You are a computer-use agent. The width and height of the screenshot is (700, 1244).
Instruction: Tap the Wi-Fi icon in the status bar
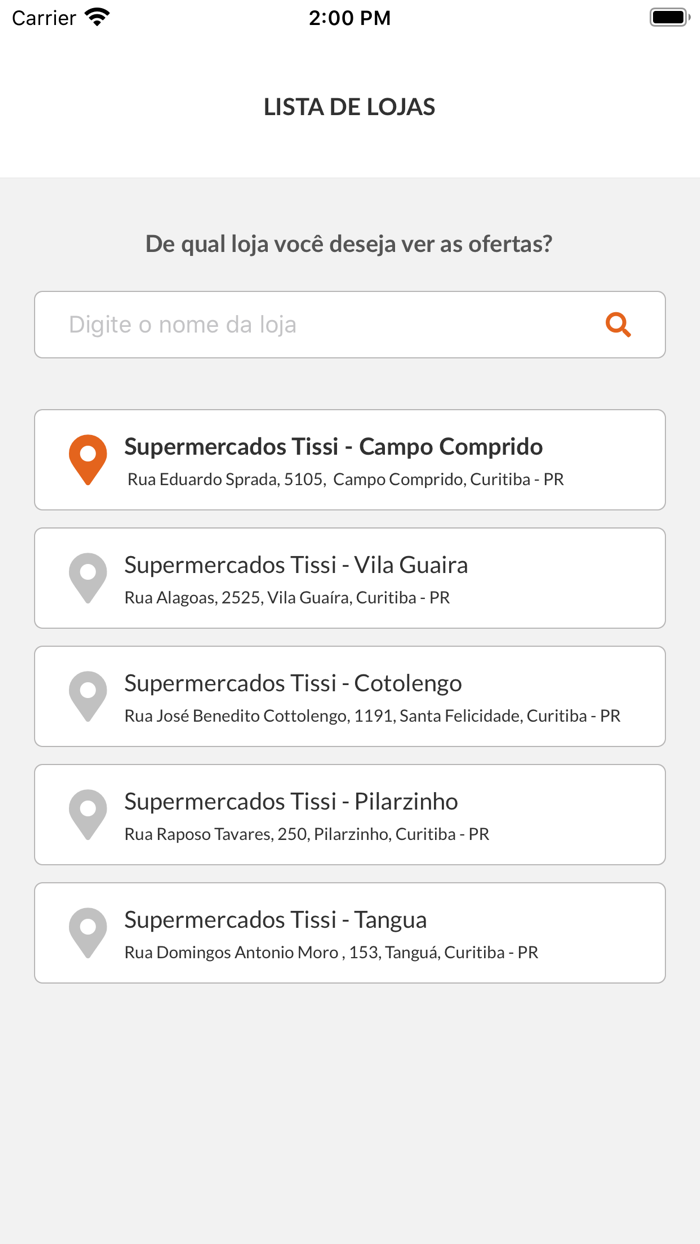click(x=96, y=16)
